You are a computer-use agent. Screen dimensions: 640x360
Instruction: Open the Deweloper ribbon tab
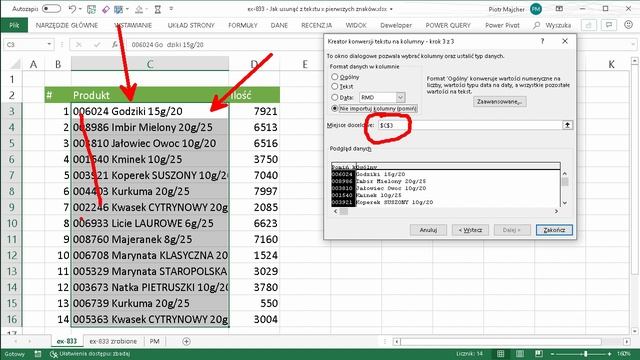click(x=396, y=25)
